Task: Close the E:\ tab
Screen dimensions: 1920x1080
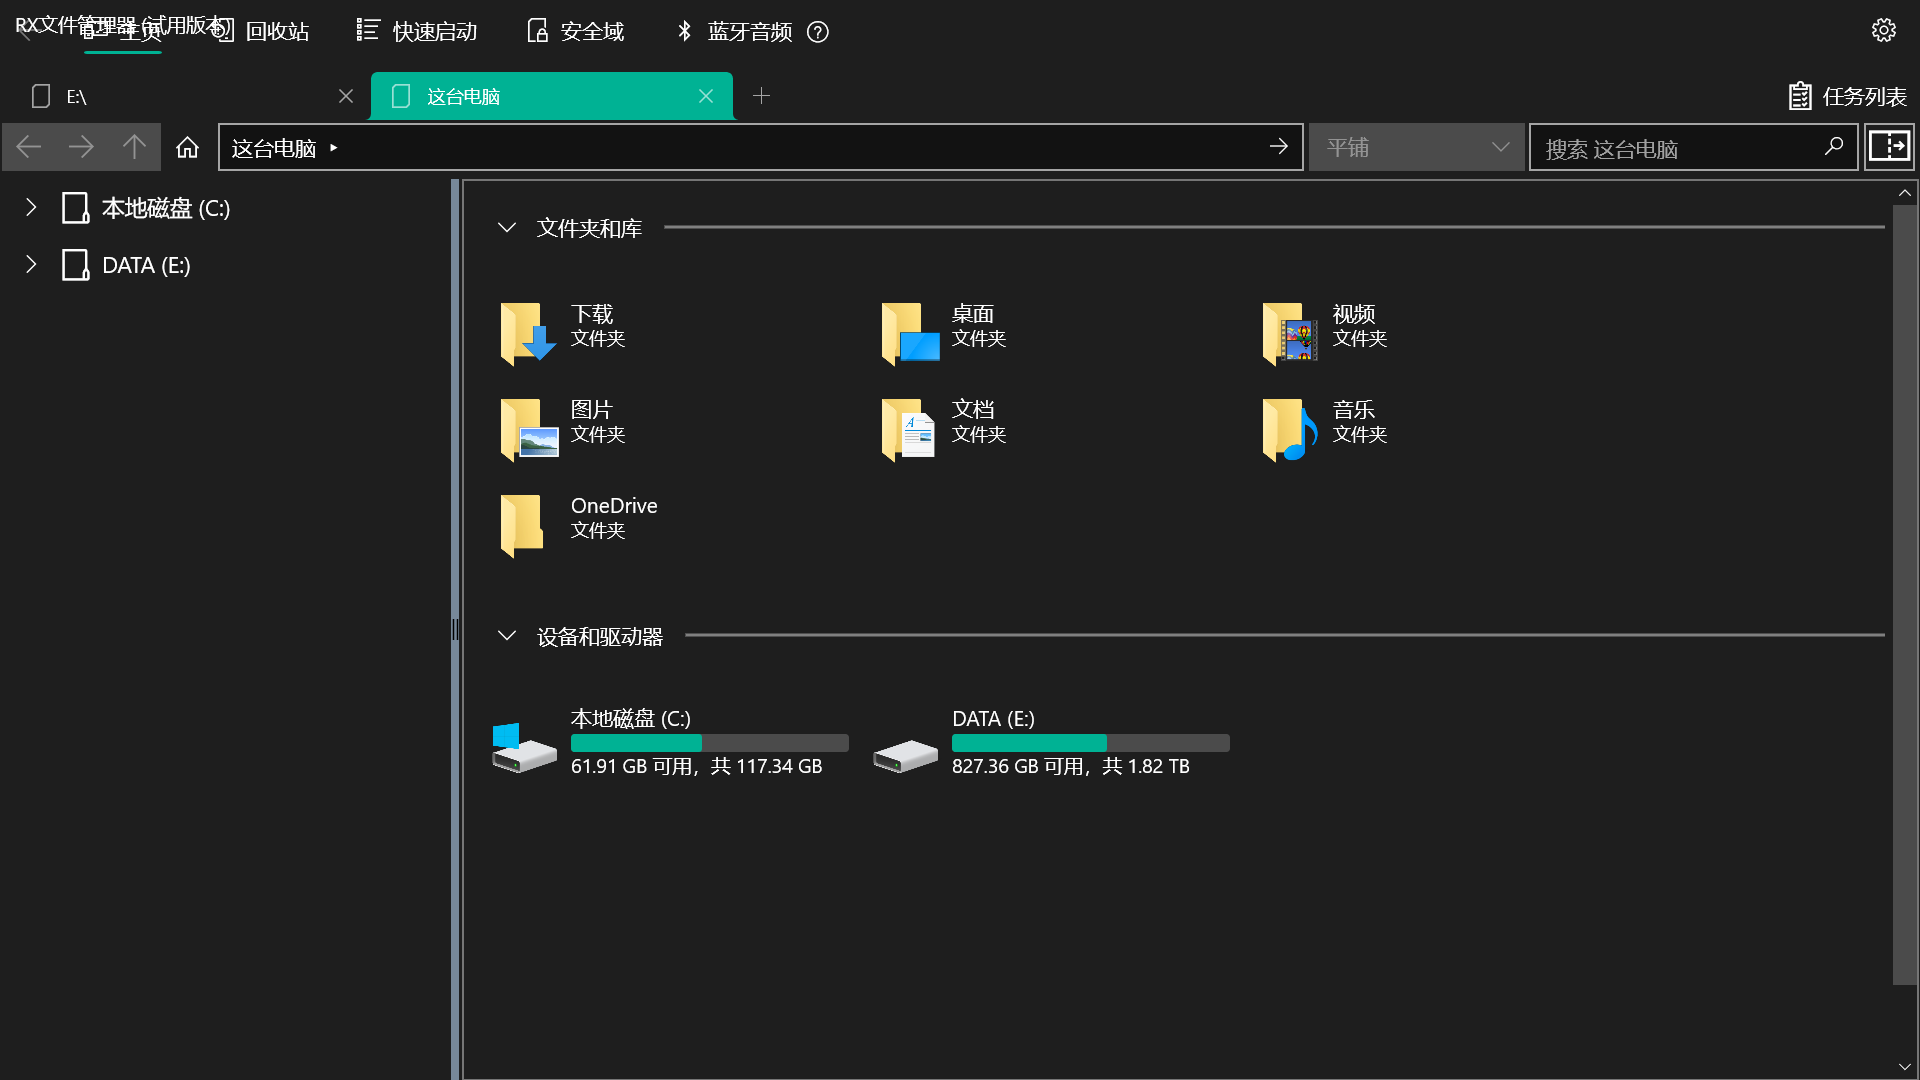Action: point(346,96)
